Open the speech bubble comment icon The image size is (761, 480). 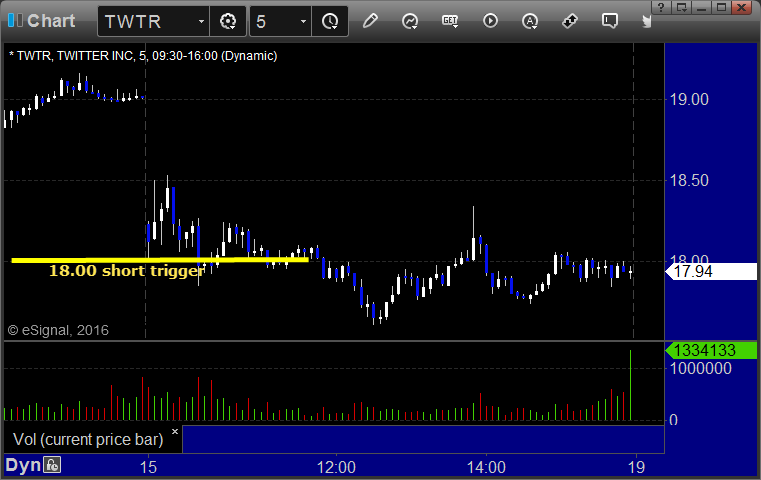click(x=610, y=21)
